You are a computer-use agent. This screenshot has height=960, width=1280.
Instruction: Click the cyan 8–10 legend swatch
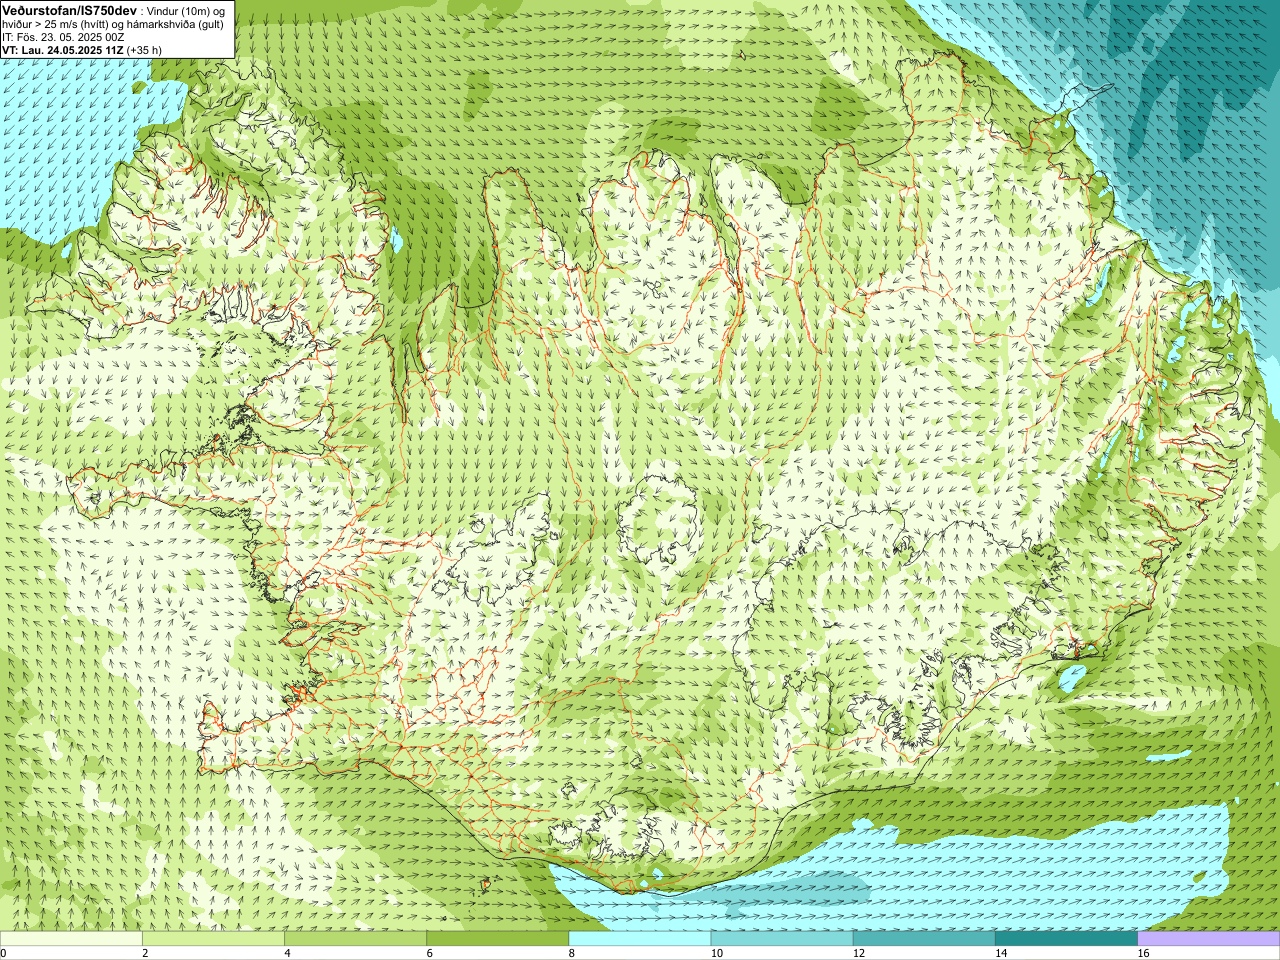point(640,939)
